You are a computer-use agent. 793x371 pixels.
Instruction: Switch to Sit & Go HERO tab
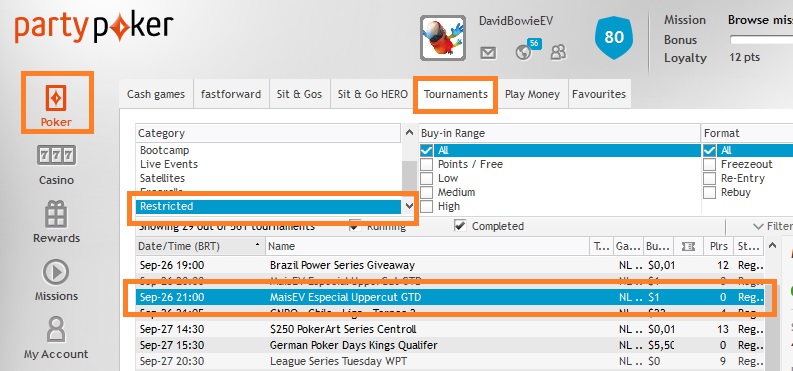pos(372,94)
